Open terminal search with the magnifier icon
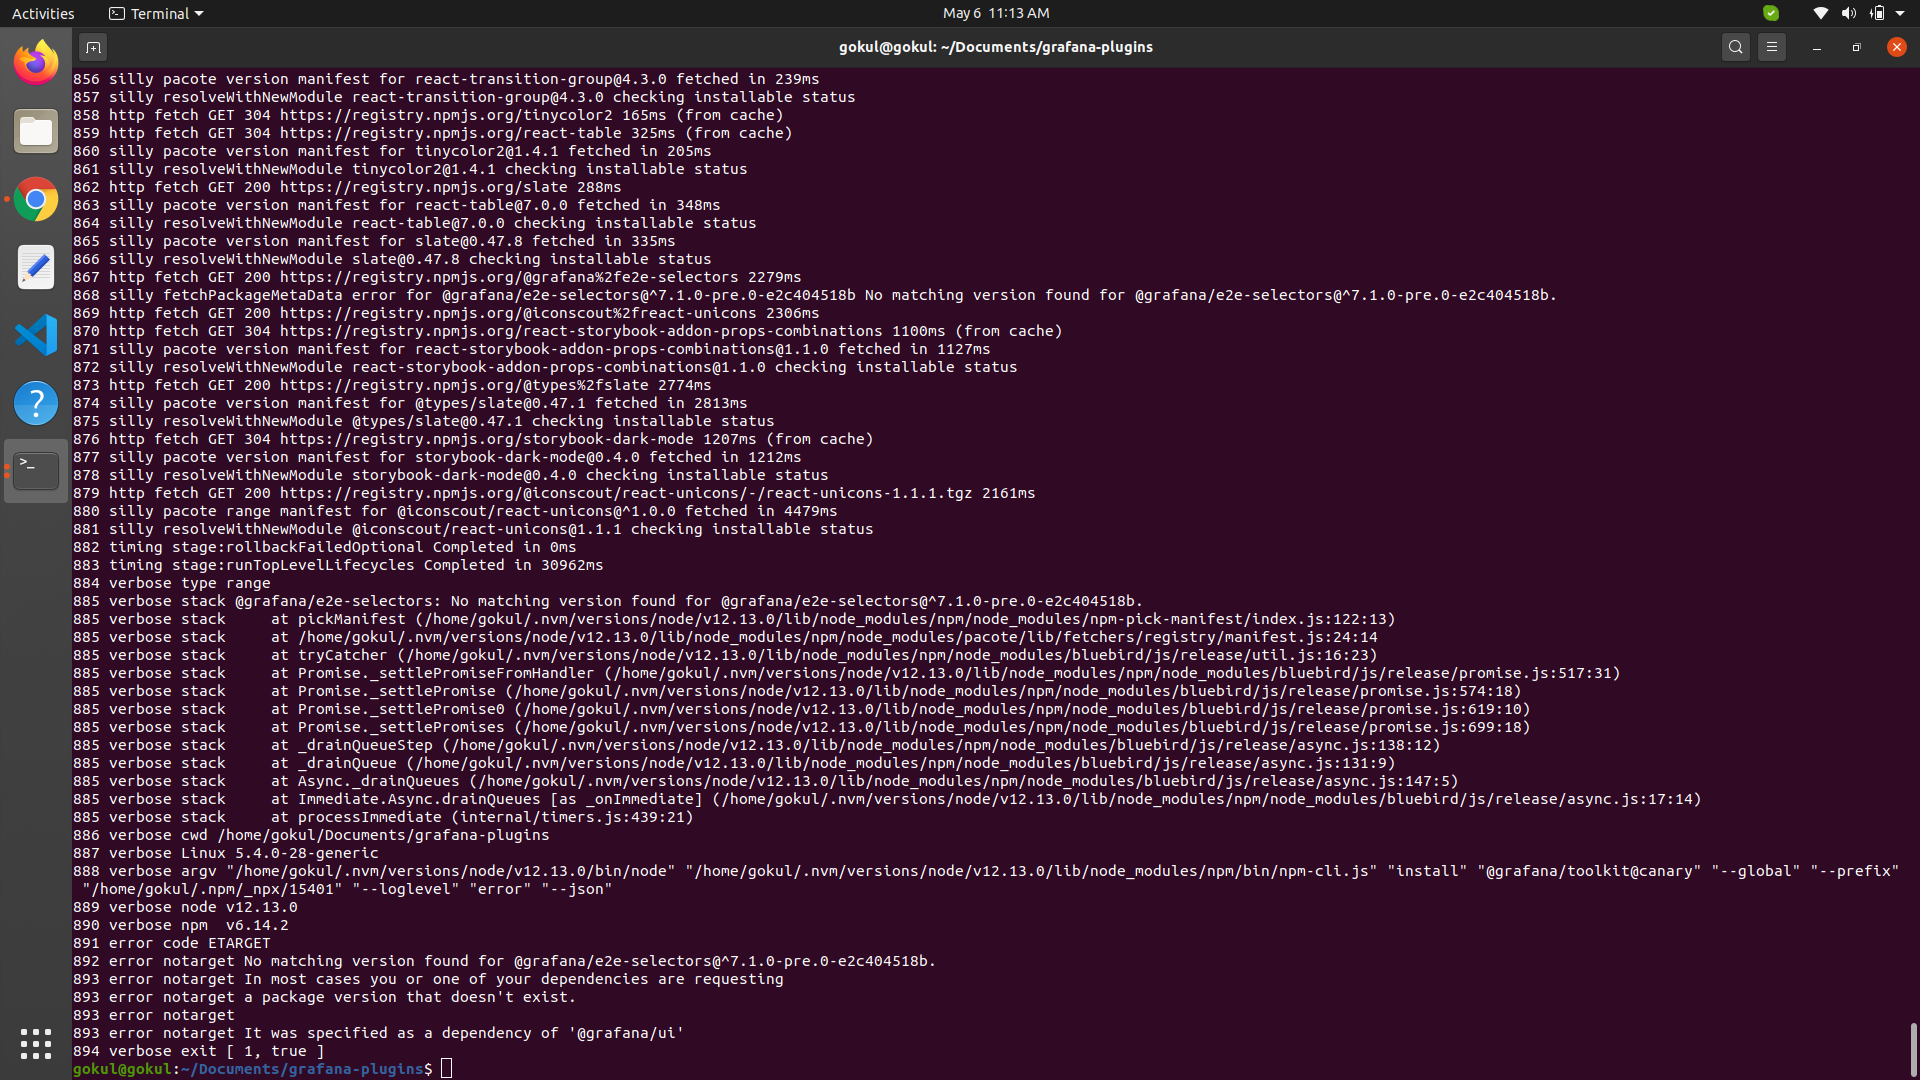Image resolution: width=1920 pixels, height=1080 pixels. click(1735, 46)
